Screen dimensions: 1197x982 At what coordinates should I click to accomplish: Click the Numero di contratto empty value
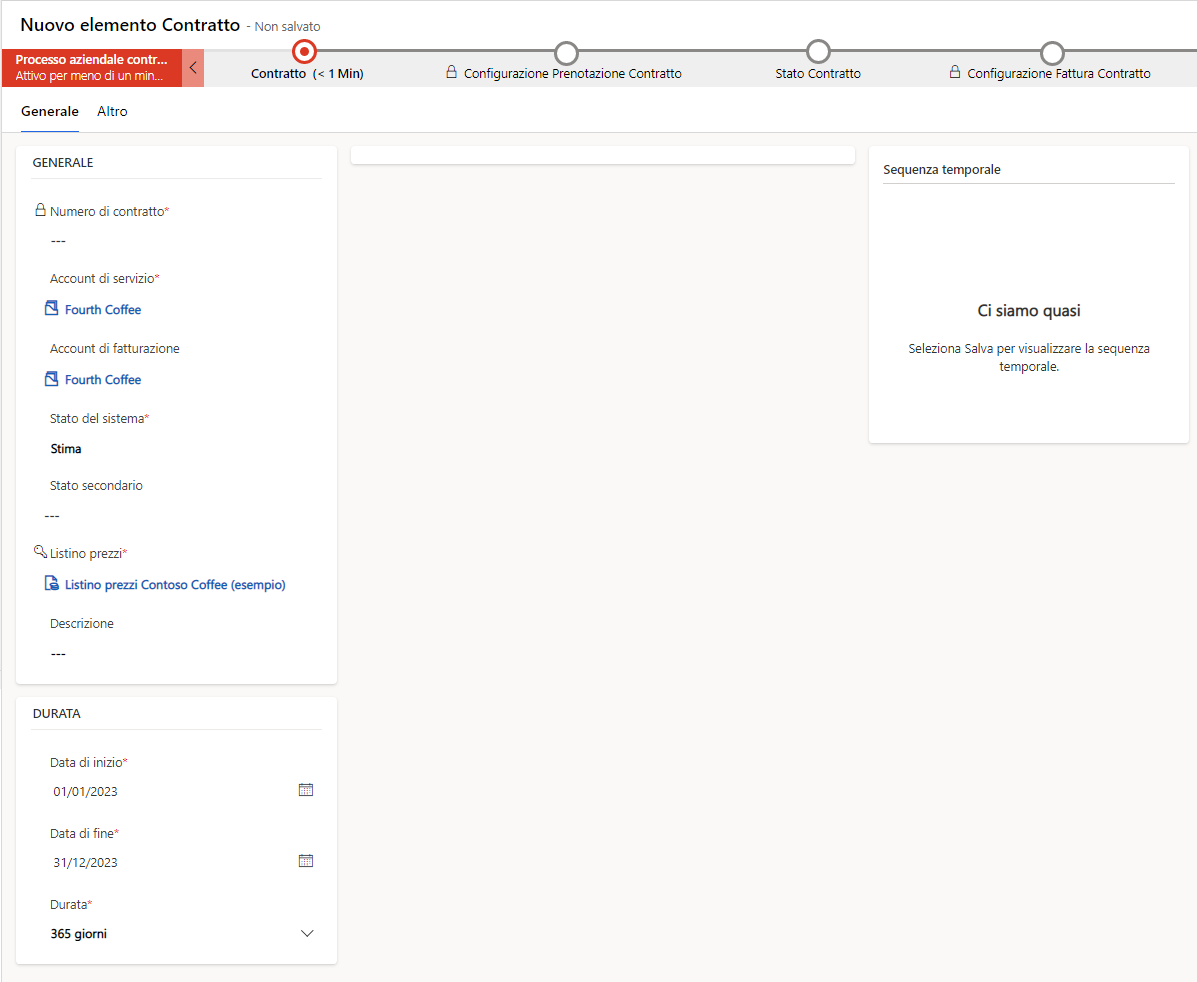click(x=58, y=241)
